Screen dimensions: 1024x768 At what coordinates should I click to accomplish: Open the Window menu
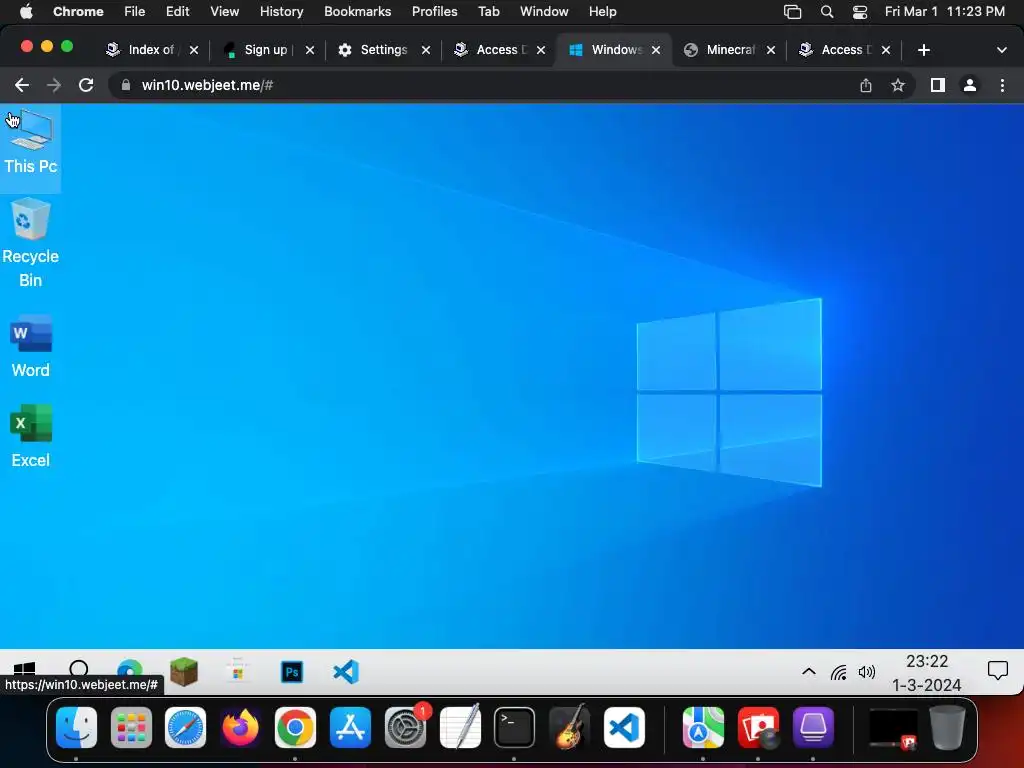544,12
